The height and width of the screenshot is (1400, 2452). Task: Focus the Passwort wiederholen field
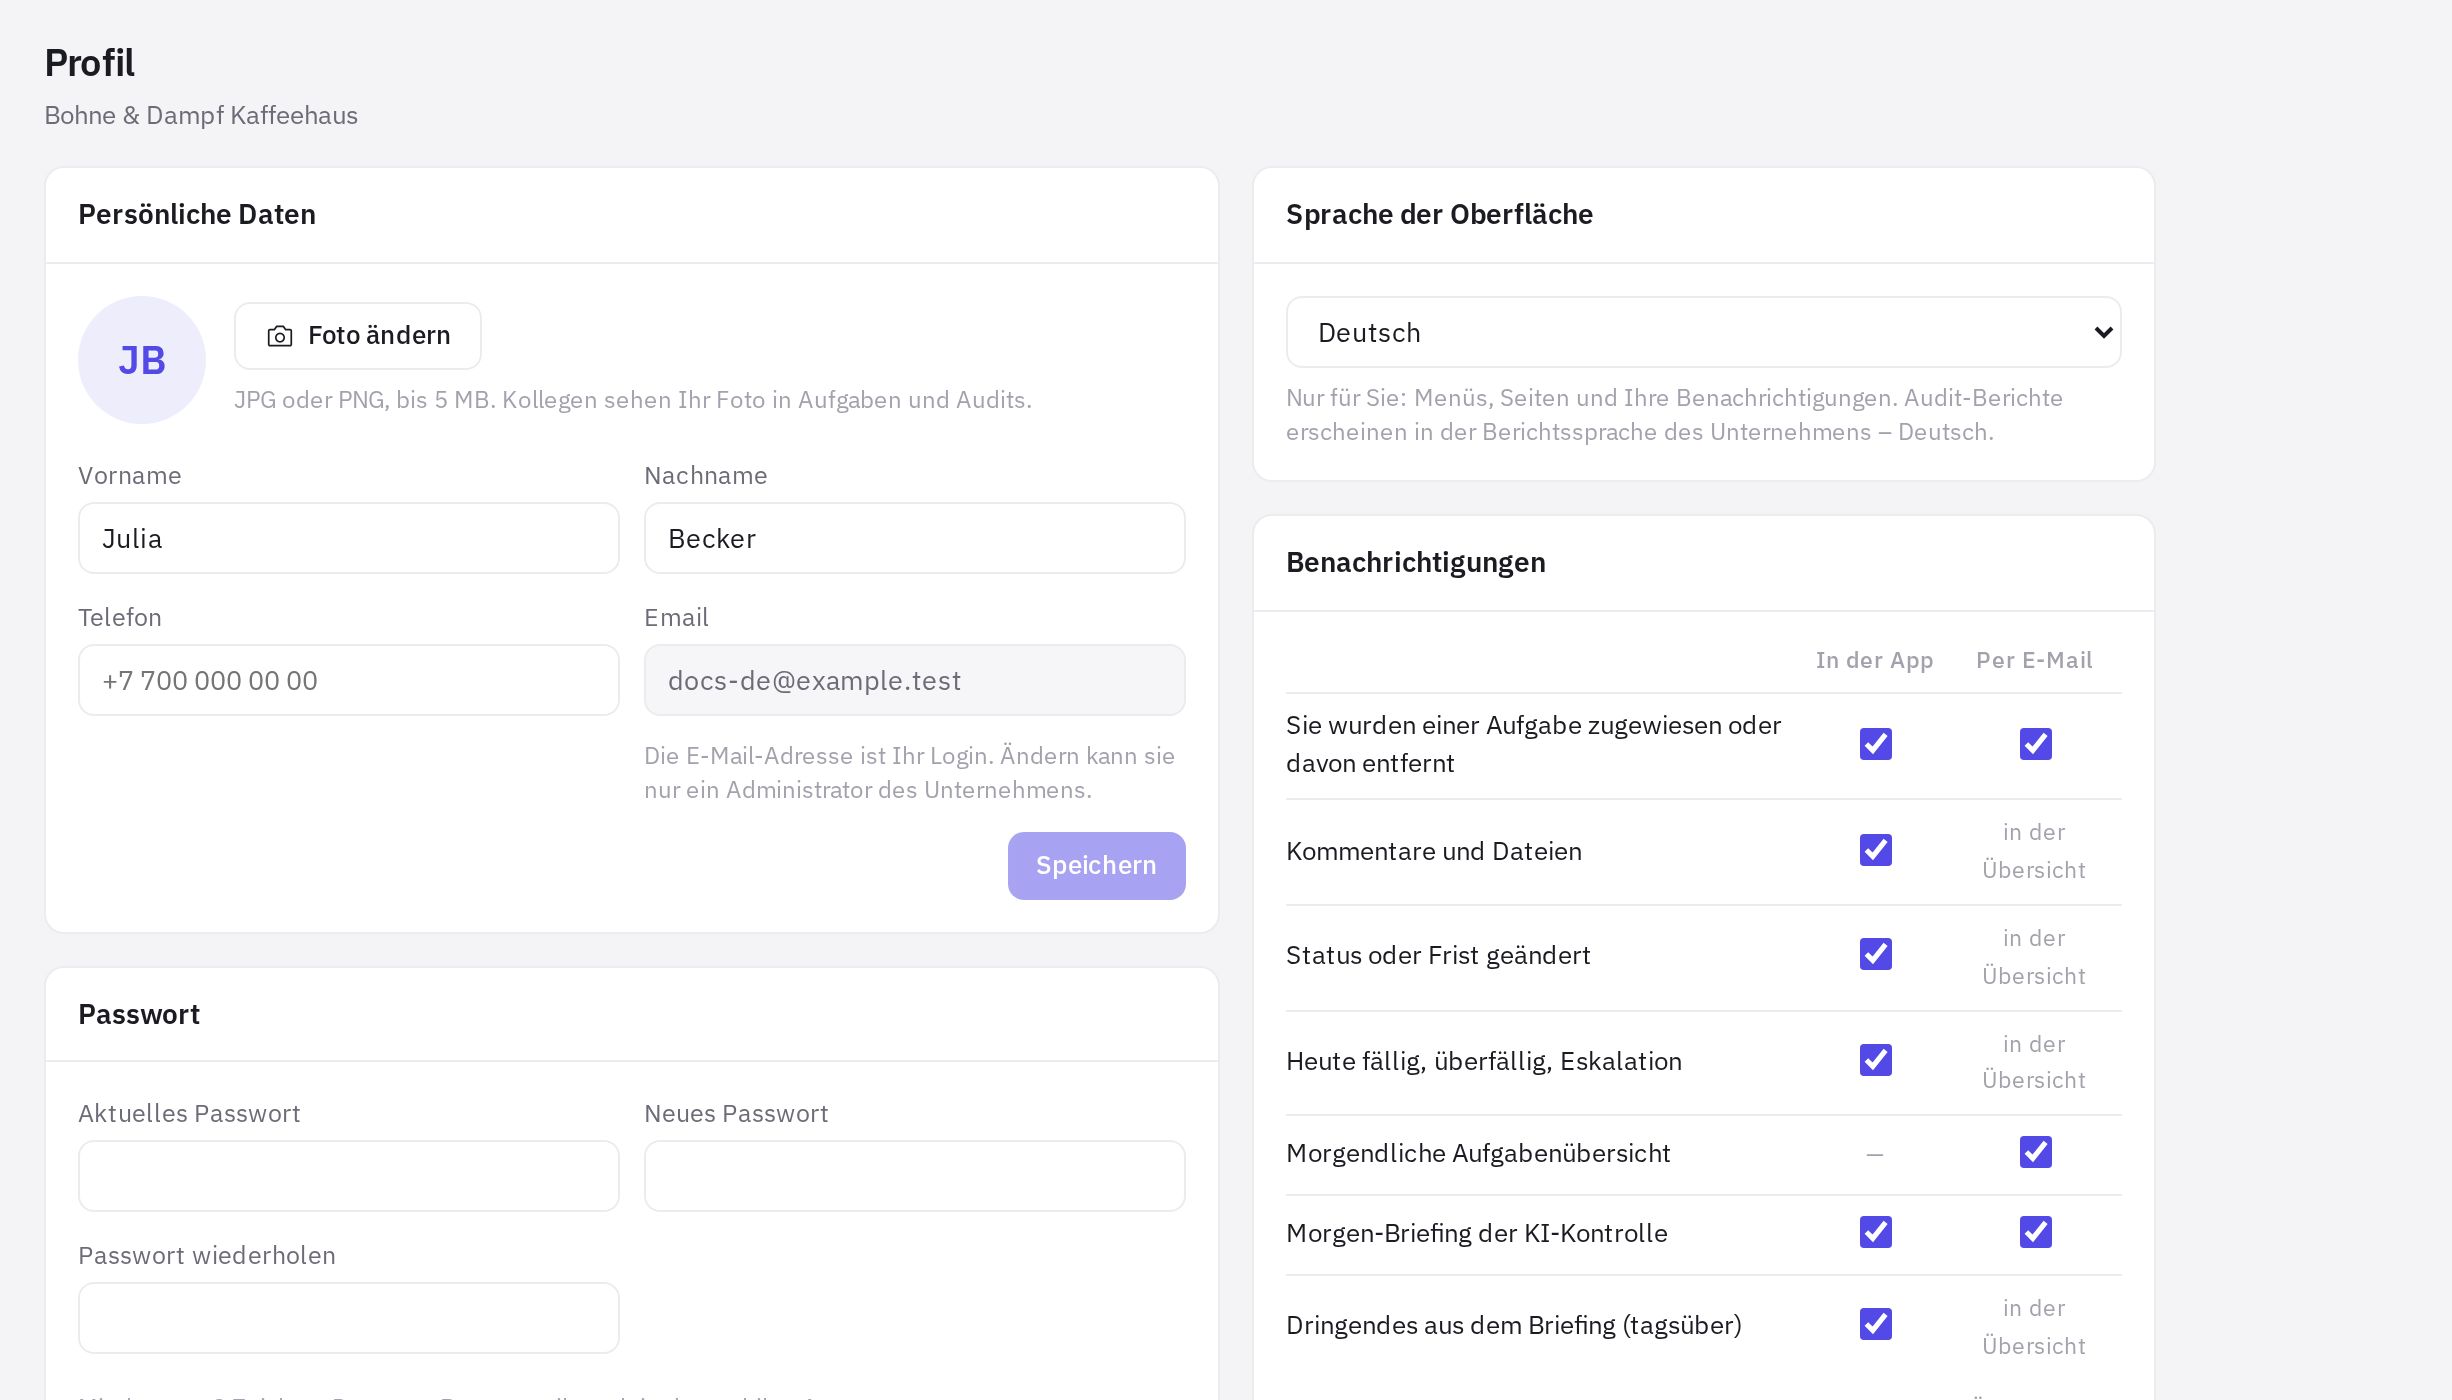coord(349,1318)
